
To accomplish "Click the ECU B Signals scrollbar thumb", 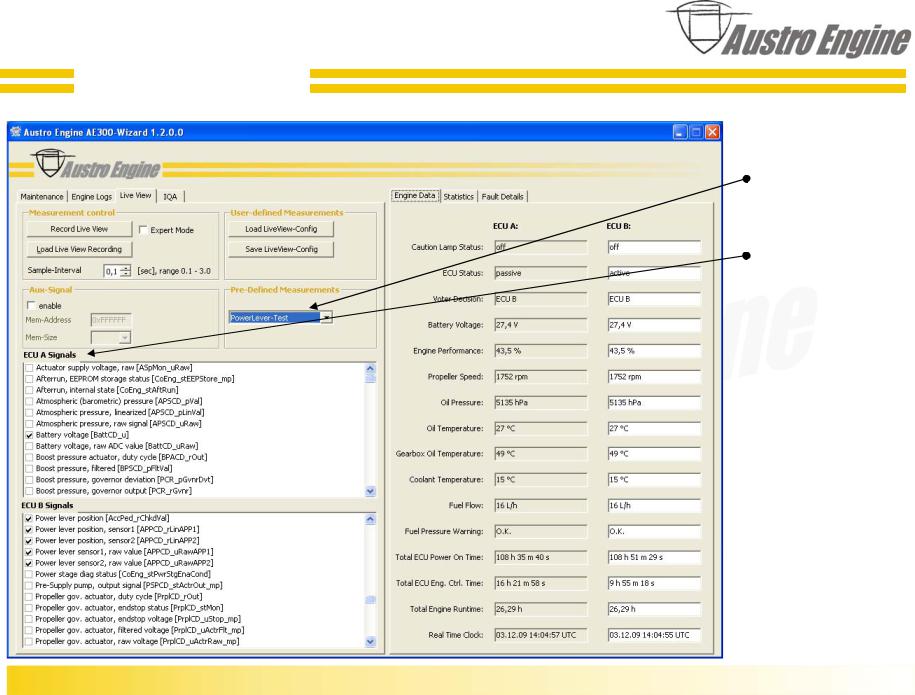I will coord(371,600).
